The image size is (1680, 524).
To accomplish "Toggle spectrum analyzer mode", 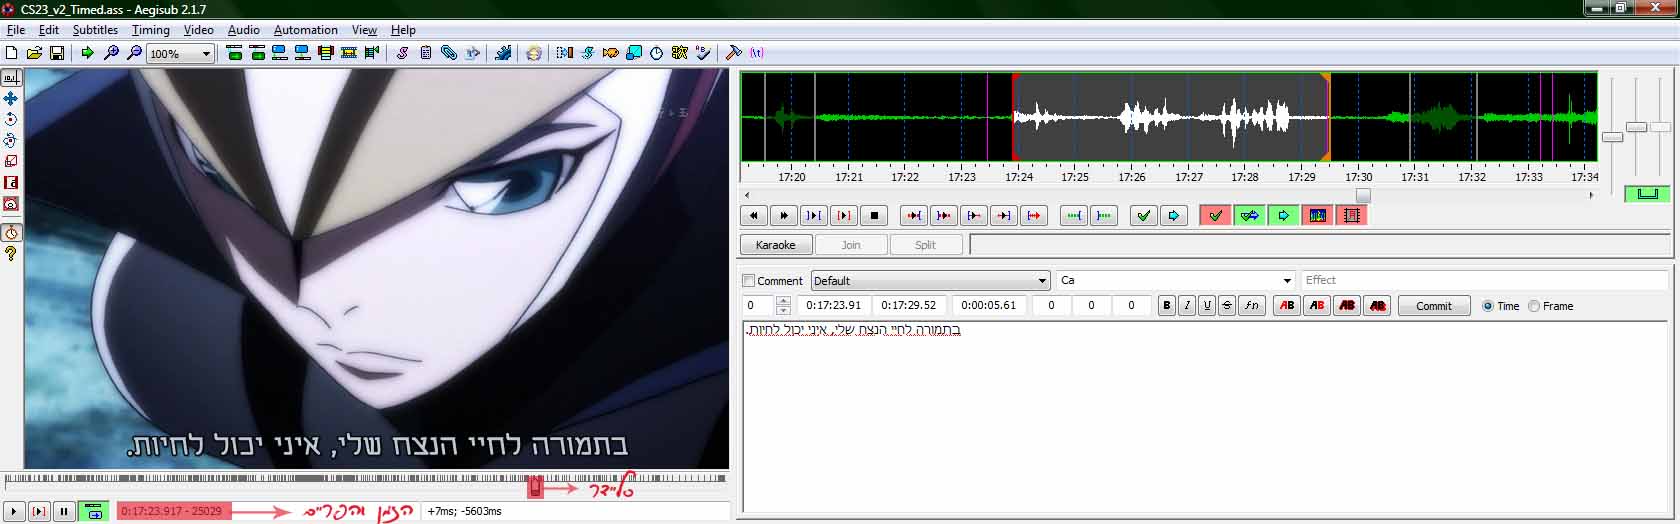I will coord(1317,215).
